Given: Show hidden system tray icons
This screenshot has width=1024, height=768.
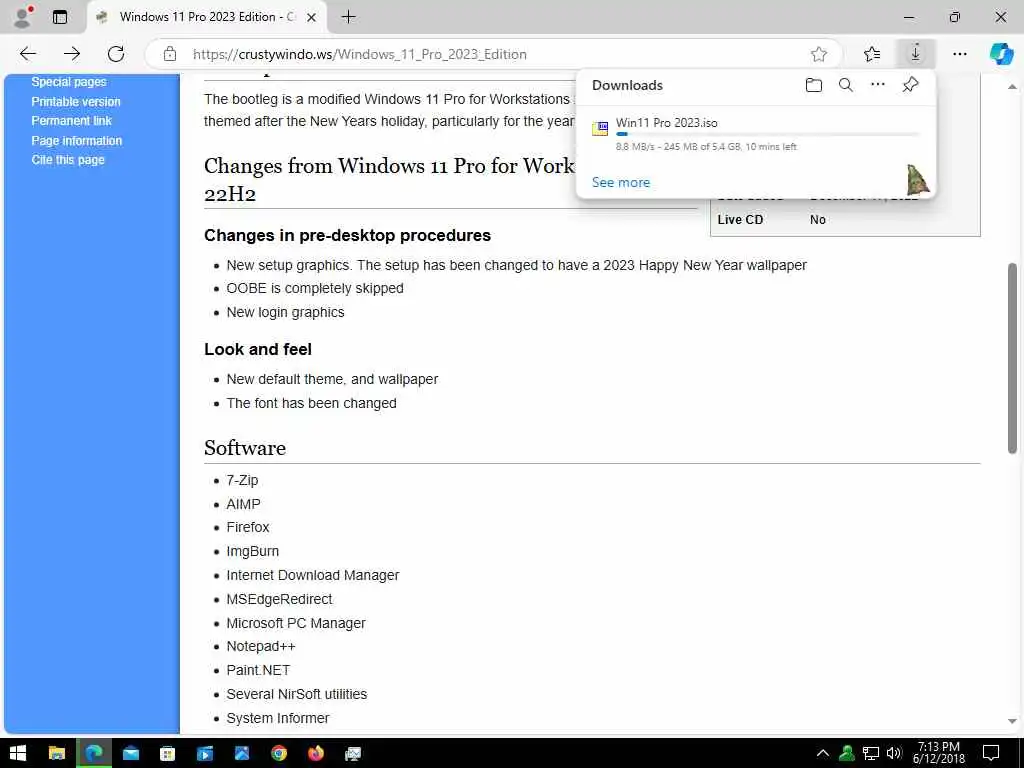Looking at the screenshot, I should [823, 754].
